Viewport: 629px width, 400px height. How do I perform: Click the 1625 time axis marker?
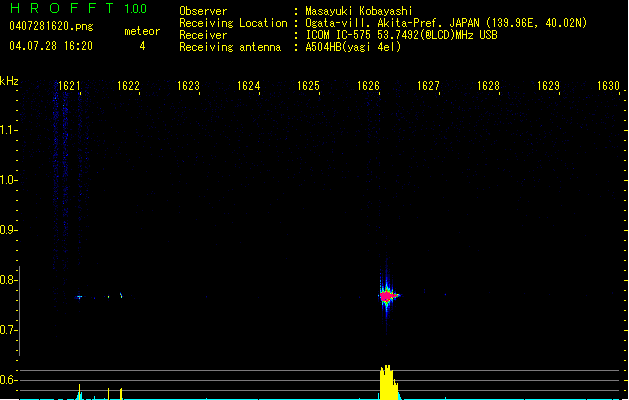[308, 86]
